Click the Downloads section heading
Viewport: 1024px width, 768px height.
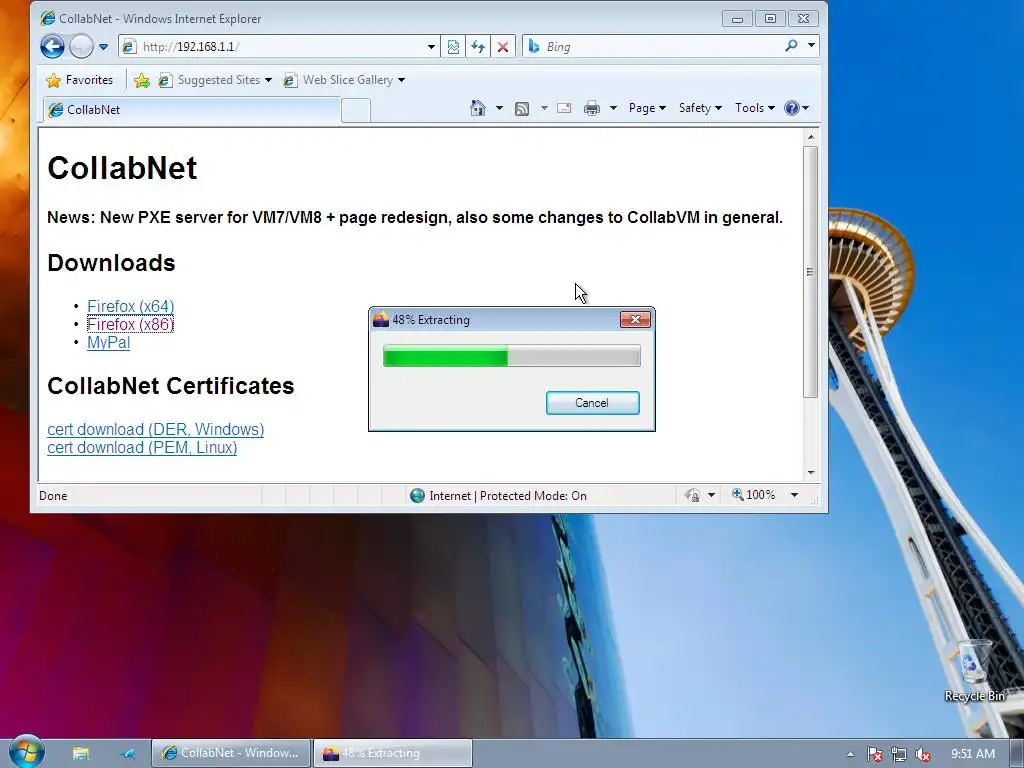click(x=111, y=263)
